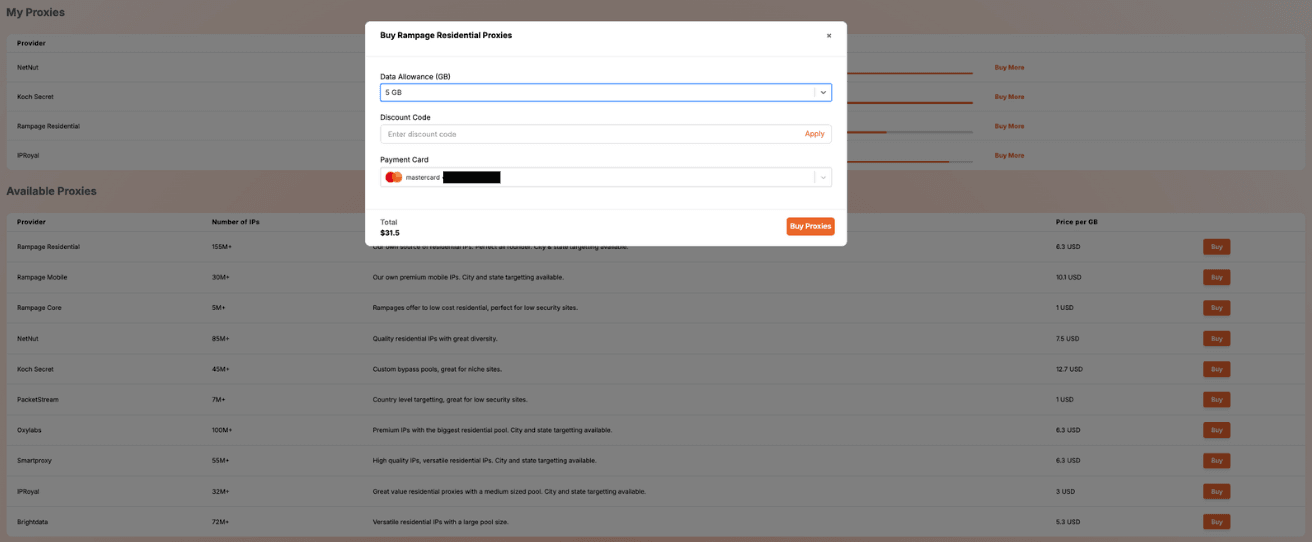
Task: Click the Price per GB column header
Action: pyautogui.click(x=1078, y=221)
